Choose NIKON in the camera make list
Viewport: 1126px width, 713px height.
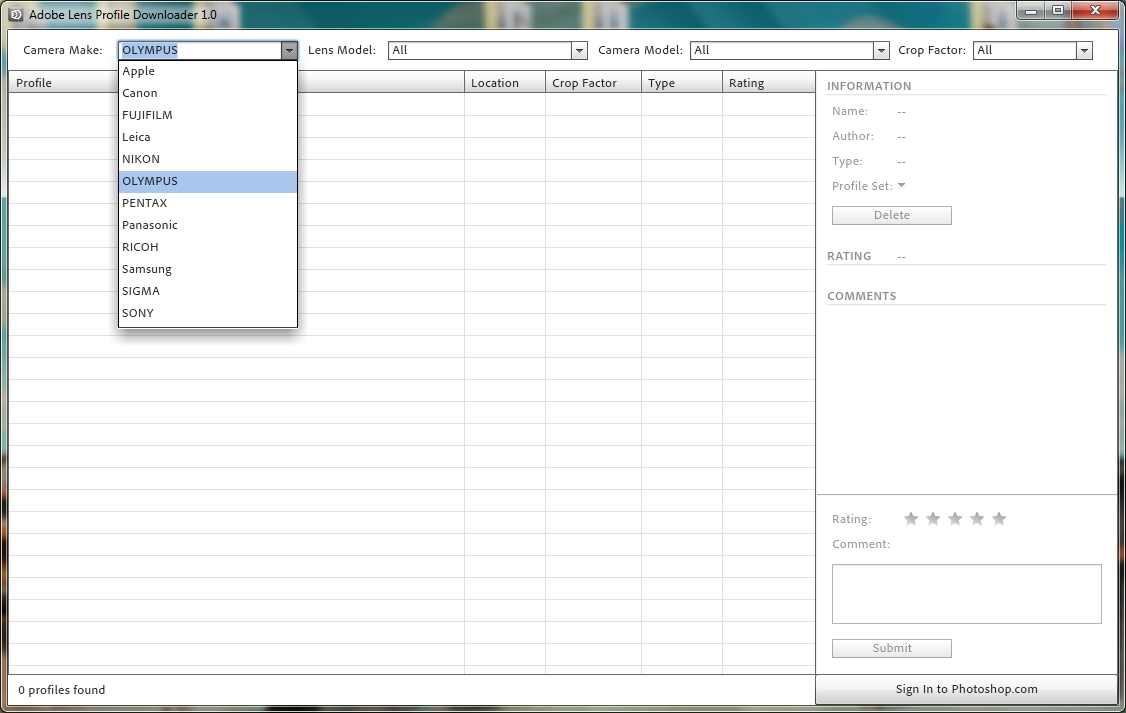pyautogui.click(x=141, y=159)
